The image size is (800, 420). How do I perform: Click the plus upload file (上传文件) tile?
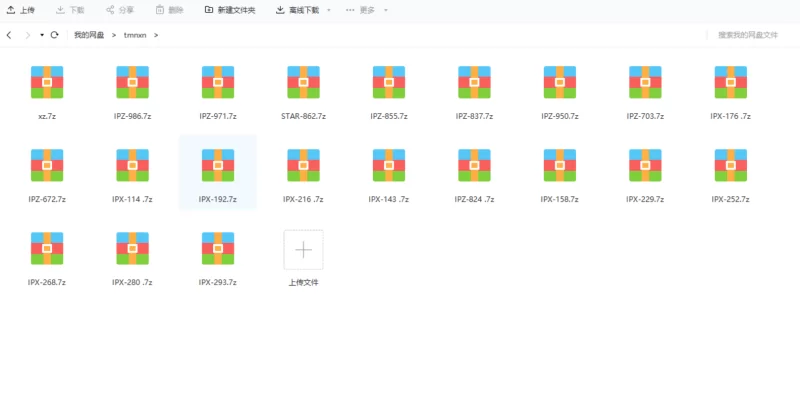click(x=304, y=250)
